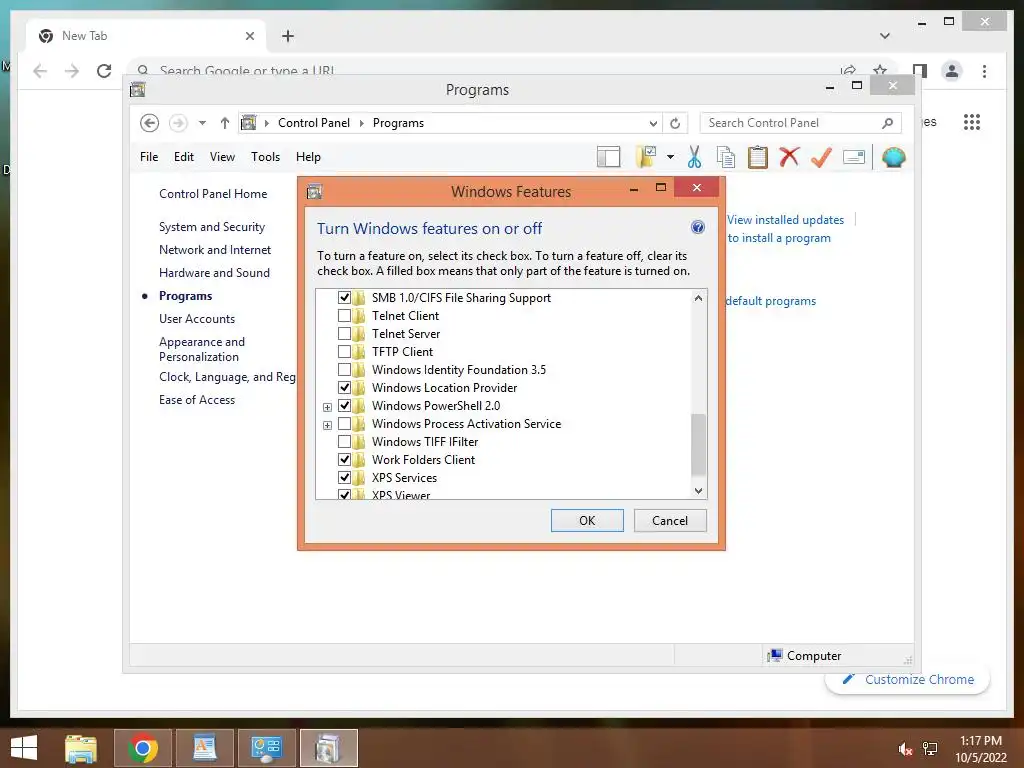Open the View menu
This screenshot has height=768, width=1024.
tap(222, 157)
